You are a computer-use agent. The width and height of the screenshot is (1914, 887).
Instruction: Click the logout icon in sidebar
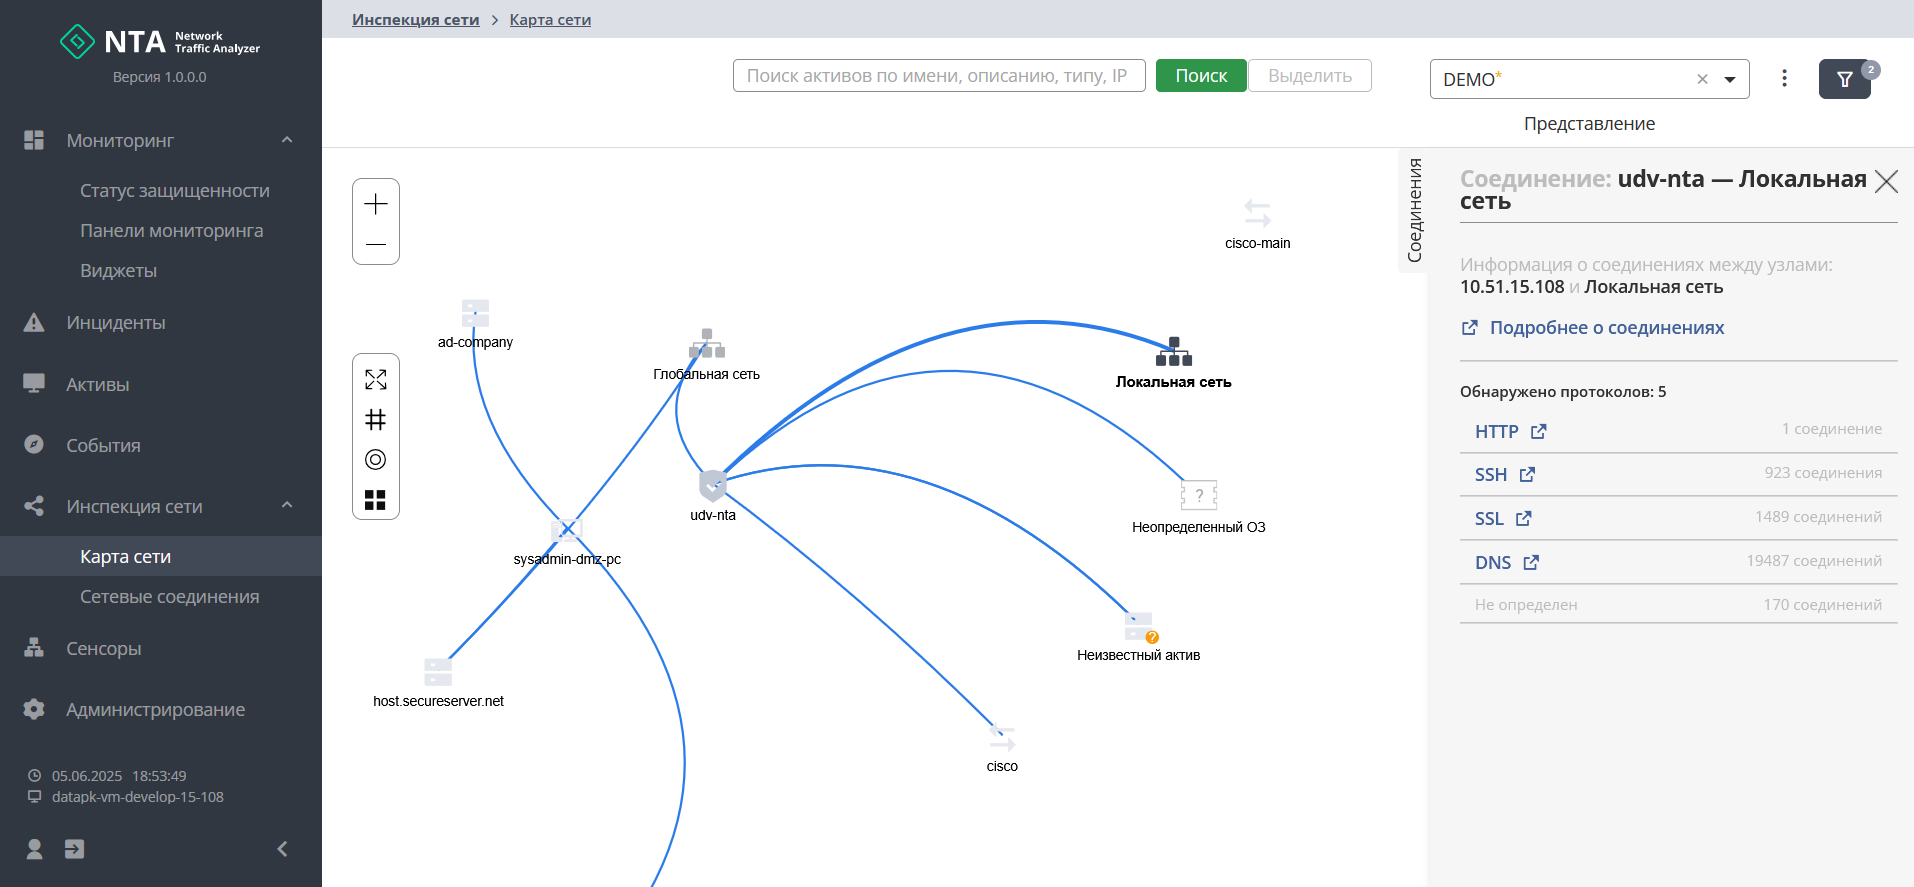pyautogui.click(x=74, y=849)
